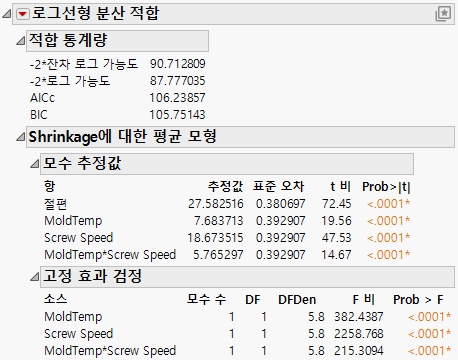The height and width of the screenshot is (360, 458).
Task: Click the -2*잔차 로그 가능도 value 90.712809
Action: tap(177, 64)
